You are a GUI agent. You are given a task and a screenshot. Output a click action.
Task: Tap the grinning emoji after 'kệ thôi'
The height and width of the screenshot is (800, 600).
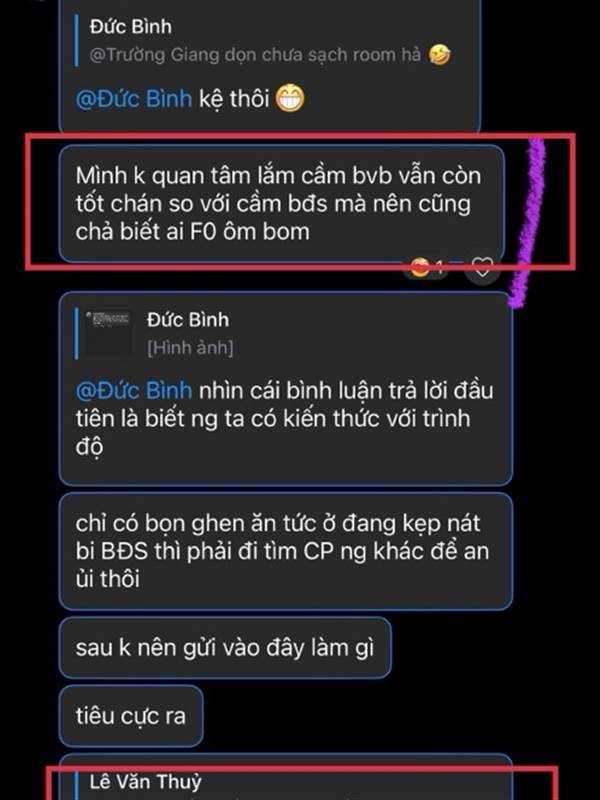290,98
